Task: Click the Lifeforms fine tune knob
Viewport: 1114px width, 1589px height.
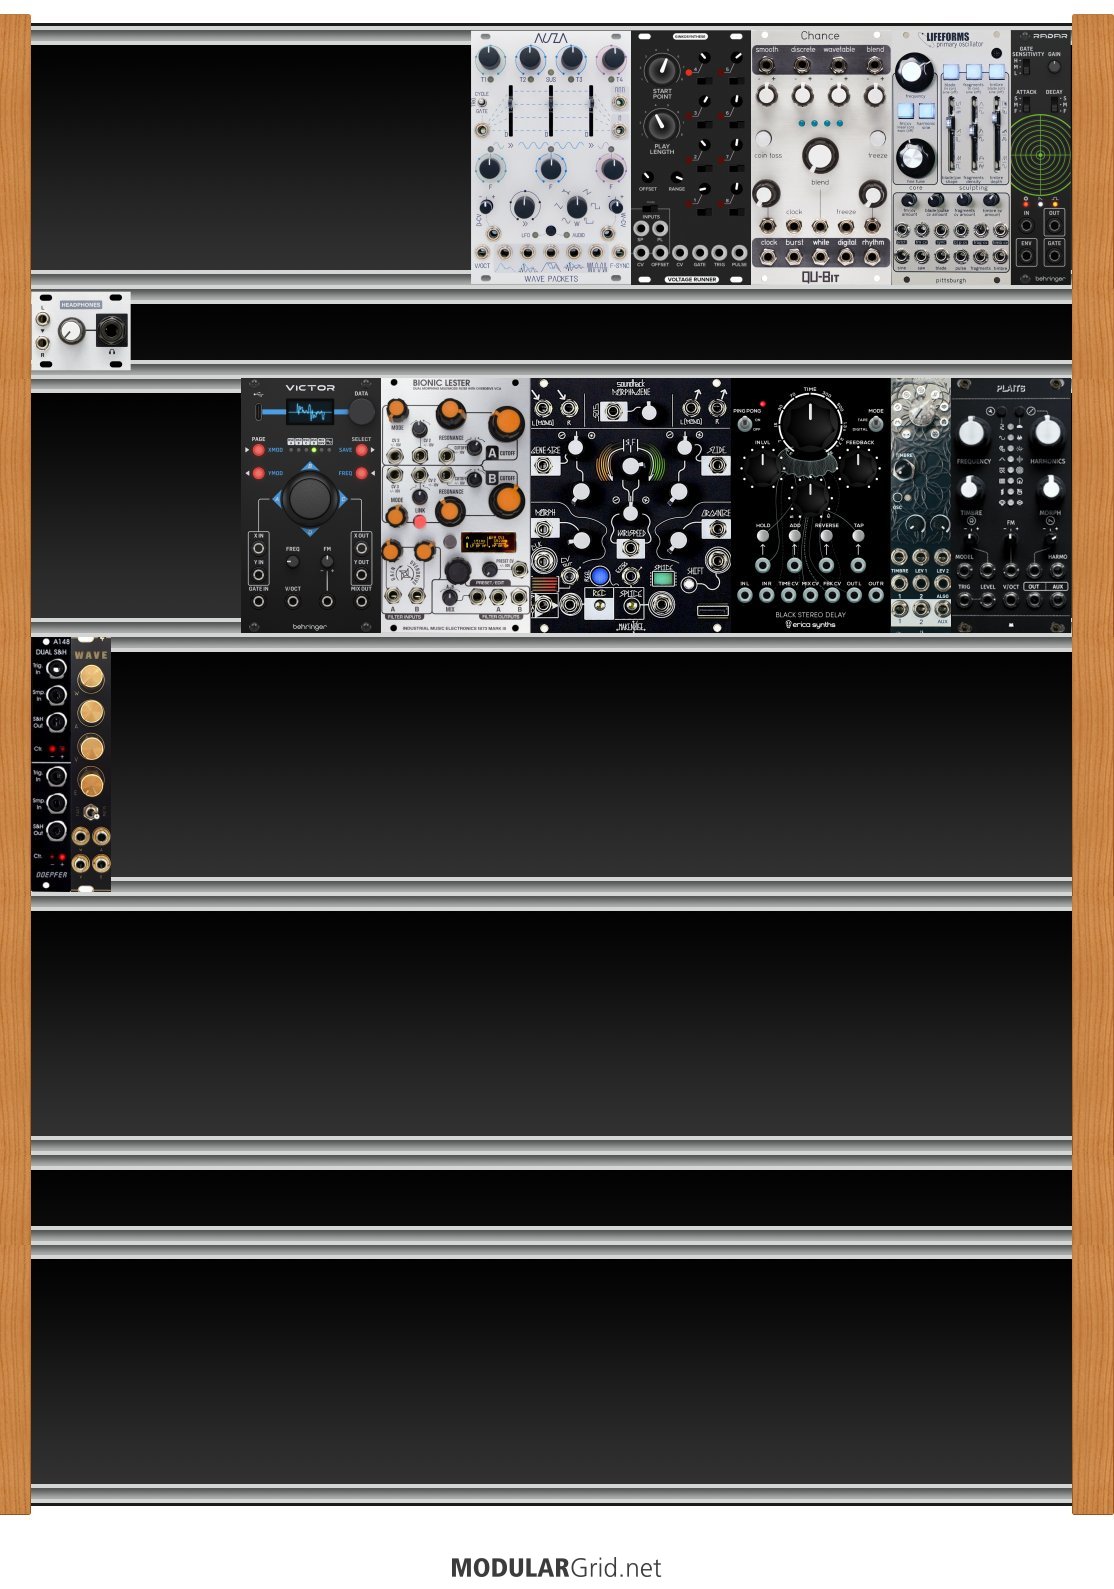Action: 914,158
